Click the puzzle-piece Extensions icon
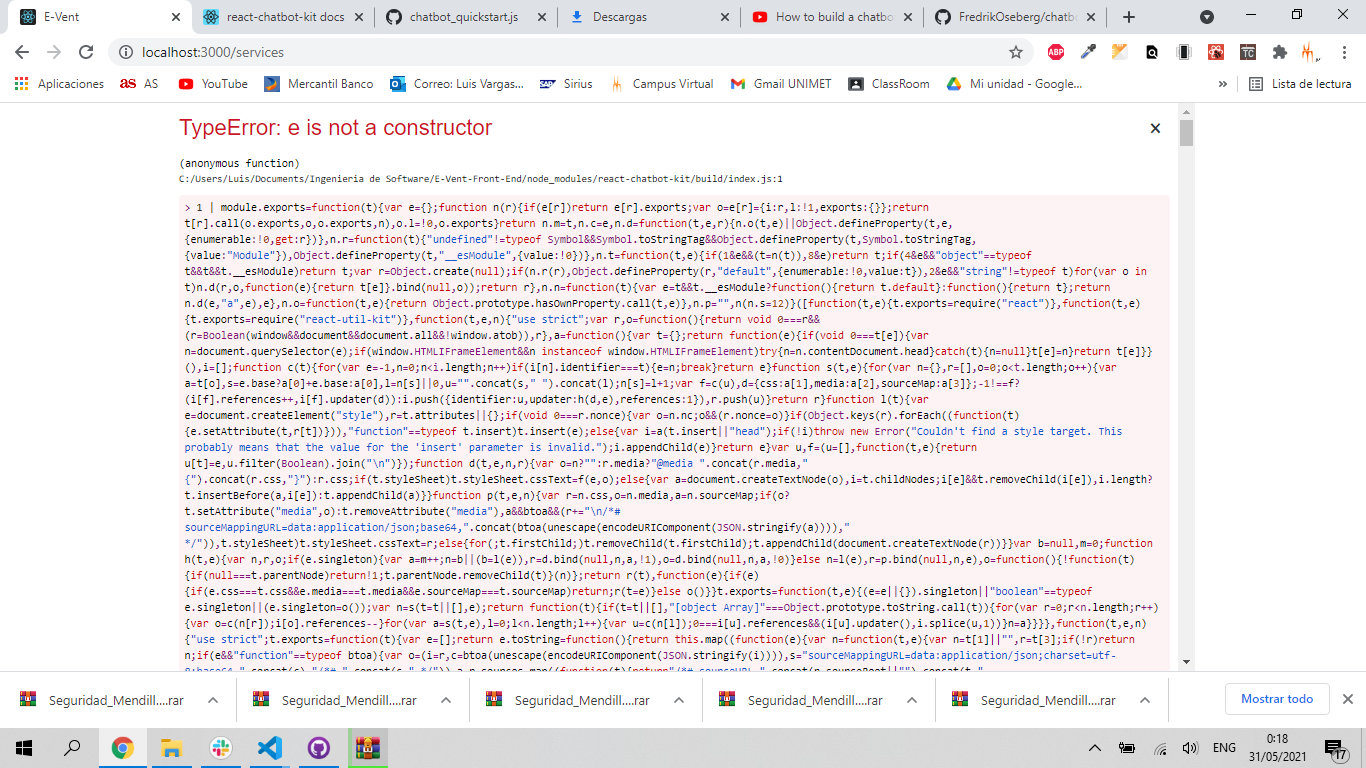The width and height of the screenshot is (1366, 768). [1280, 51]
